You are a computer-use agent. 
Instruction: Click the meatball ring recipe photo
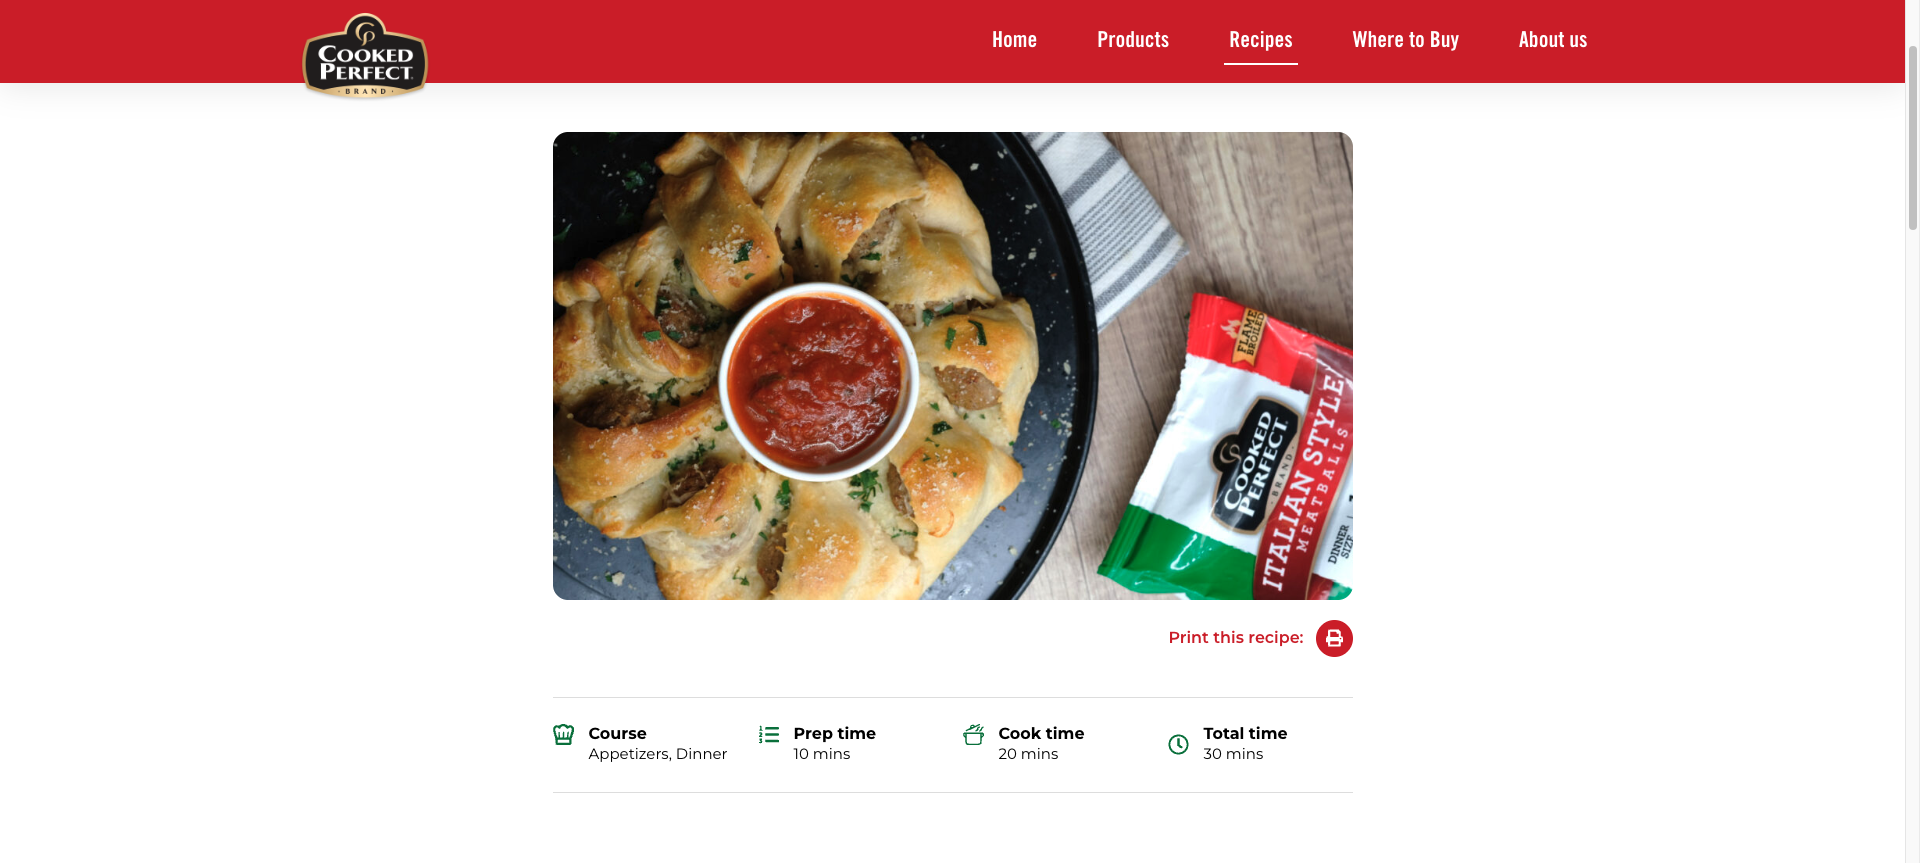click(x=952, y=366)
